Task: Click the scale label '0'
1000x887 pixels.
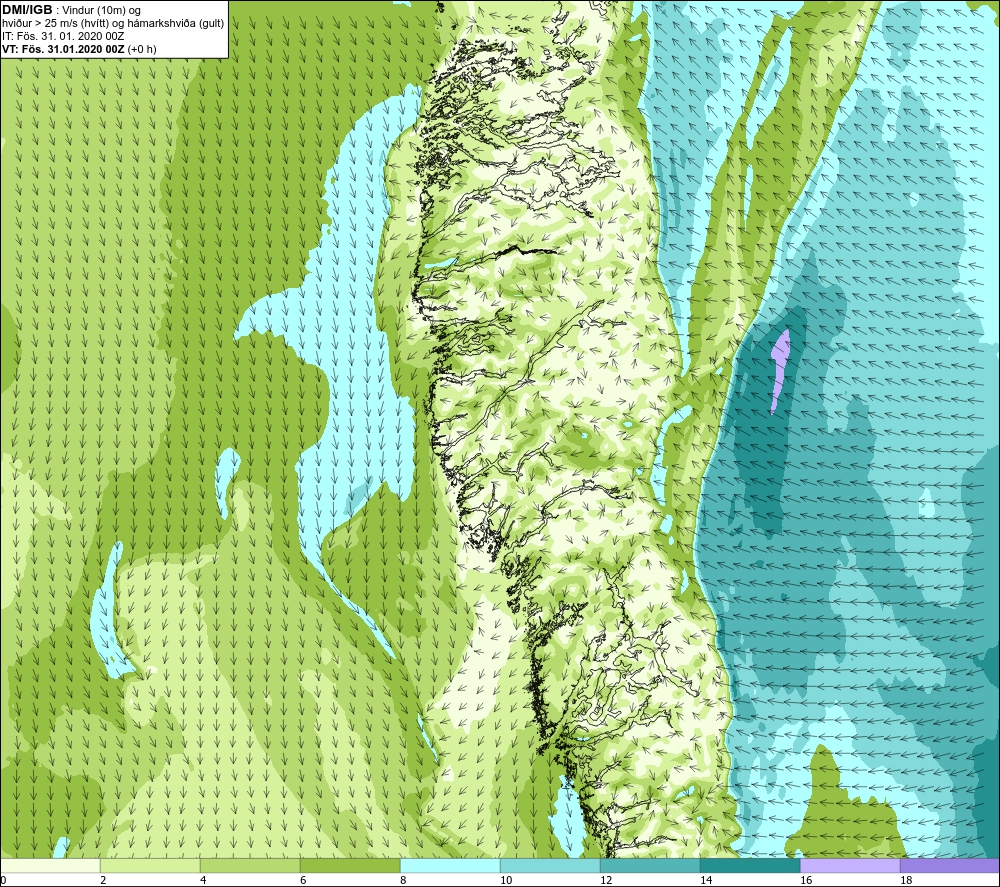Action: (x=3, y=880)
